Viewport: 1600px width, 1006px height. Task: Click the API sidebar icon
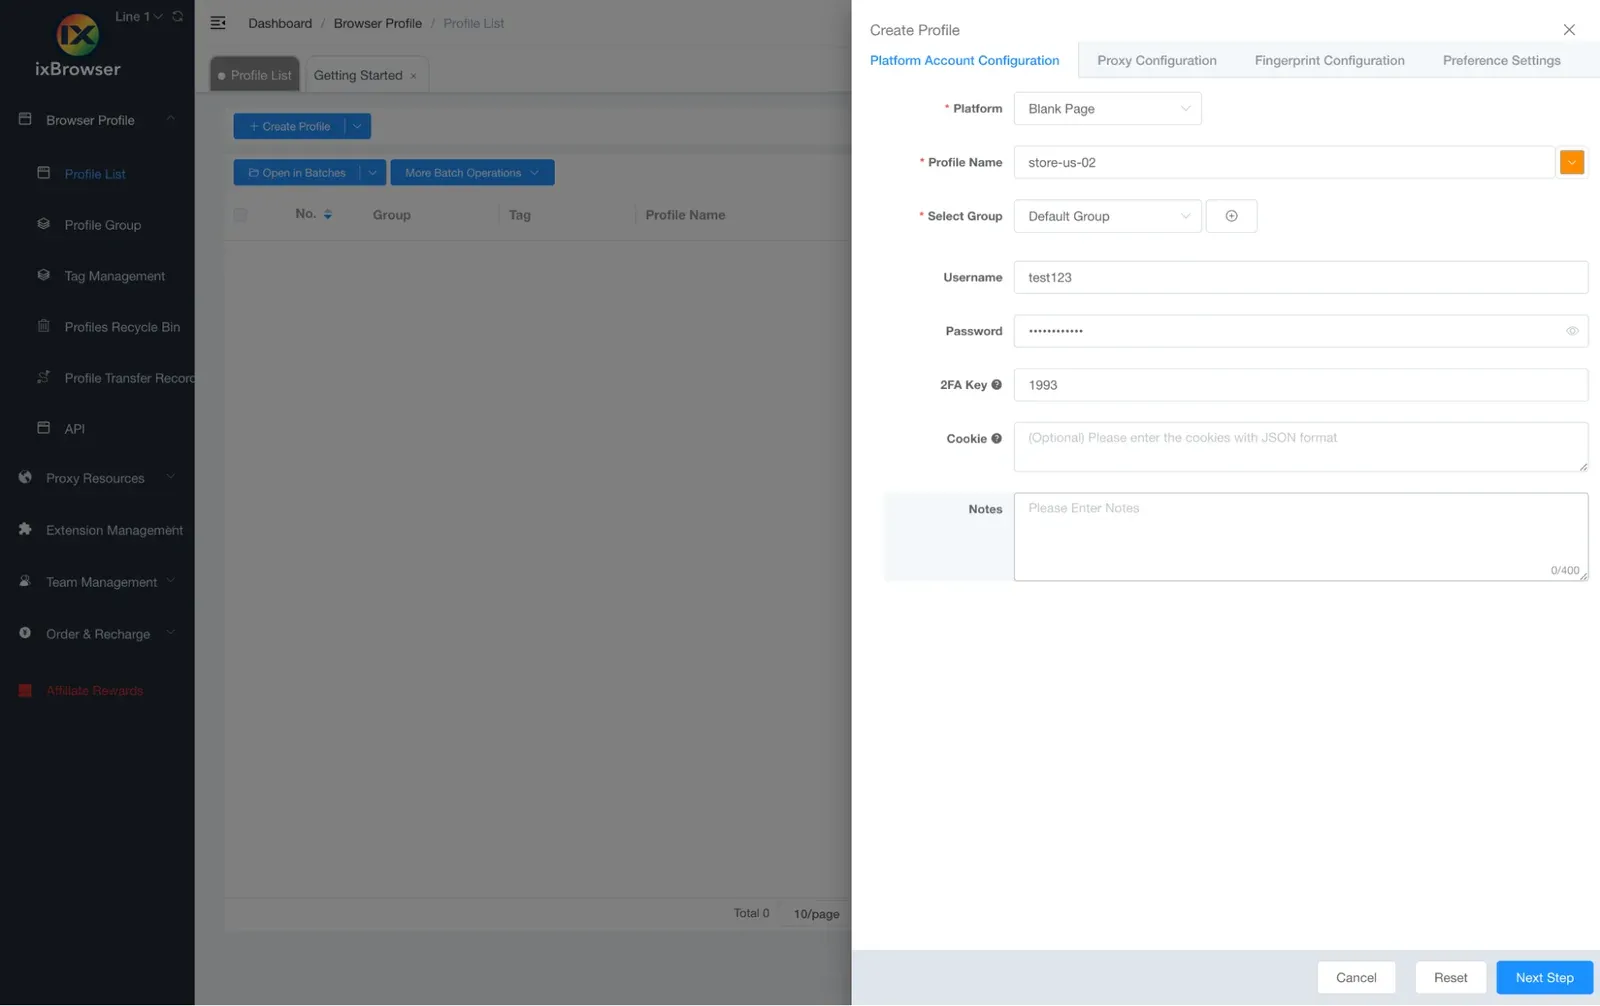(43, 428)
